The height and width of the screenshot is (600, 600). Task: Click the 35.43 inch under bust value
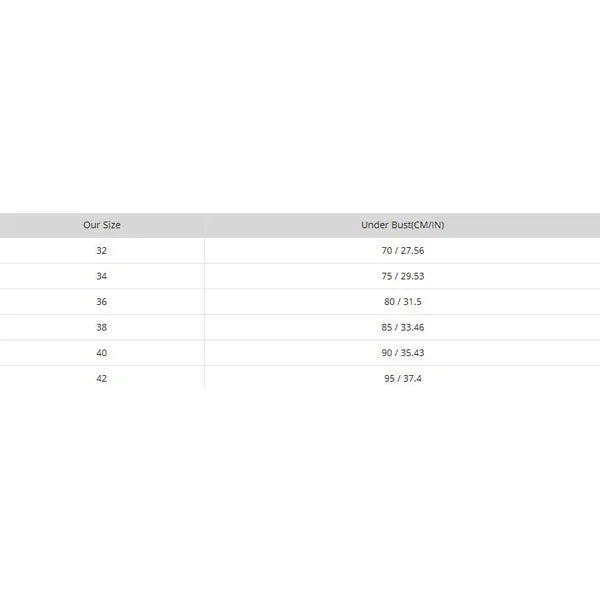click(x=412, y=353)
